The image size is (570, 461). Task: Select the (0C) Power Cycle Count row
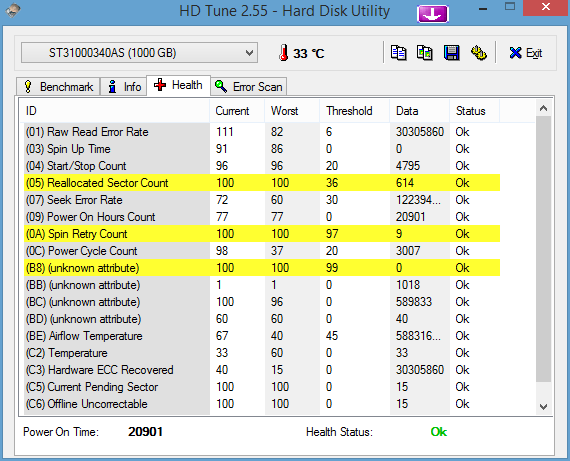coord(262,251)
